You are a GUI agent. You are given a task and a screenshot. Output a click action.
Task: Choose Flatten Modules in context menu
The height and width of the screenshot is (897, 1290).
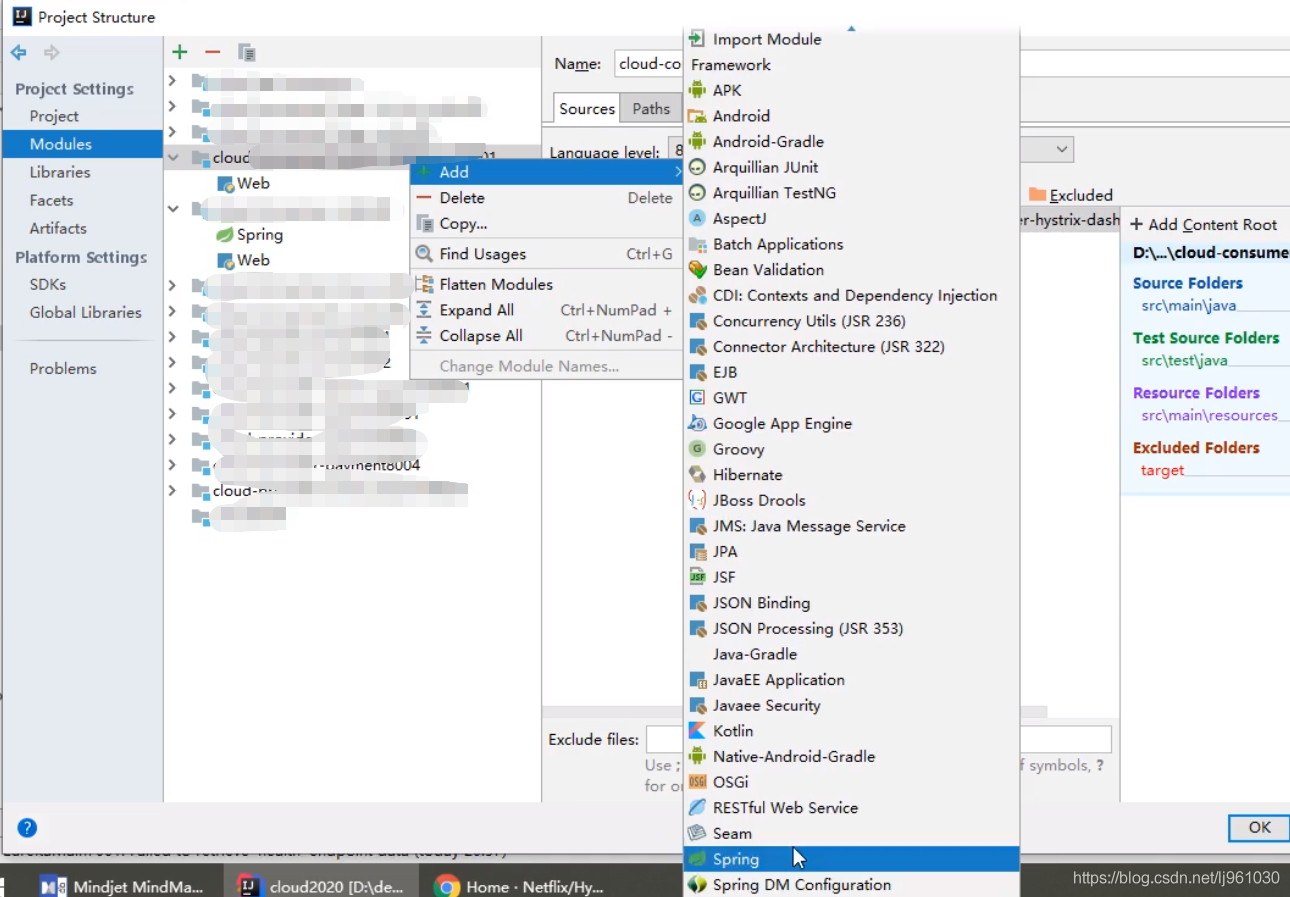tap(546, 284)
